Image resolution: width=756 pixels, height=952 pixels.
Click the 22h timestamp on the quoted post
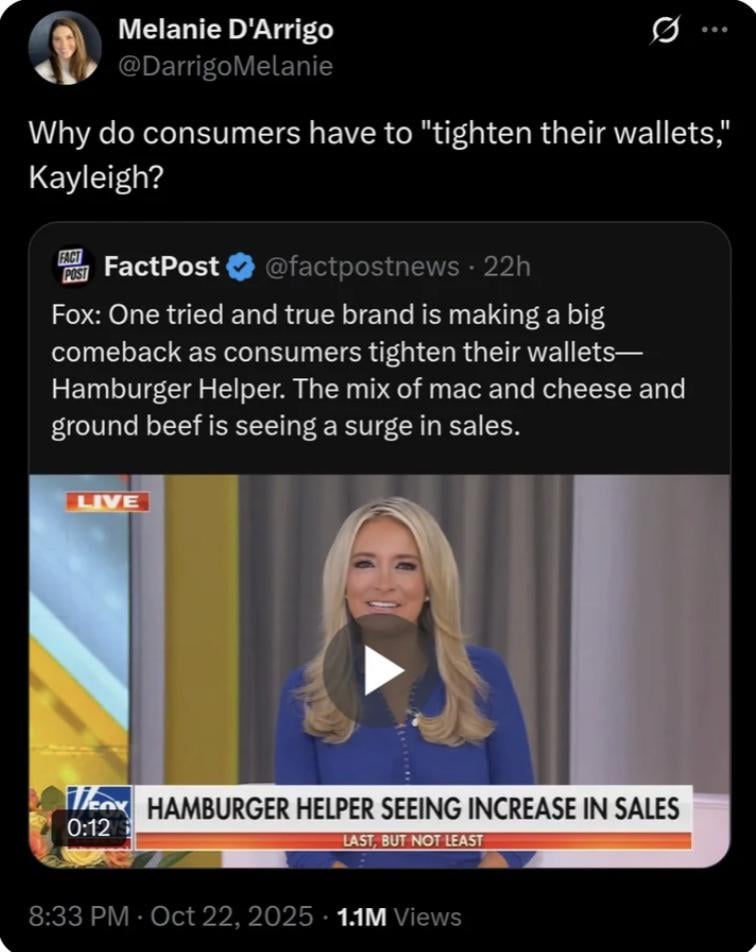507,267
